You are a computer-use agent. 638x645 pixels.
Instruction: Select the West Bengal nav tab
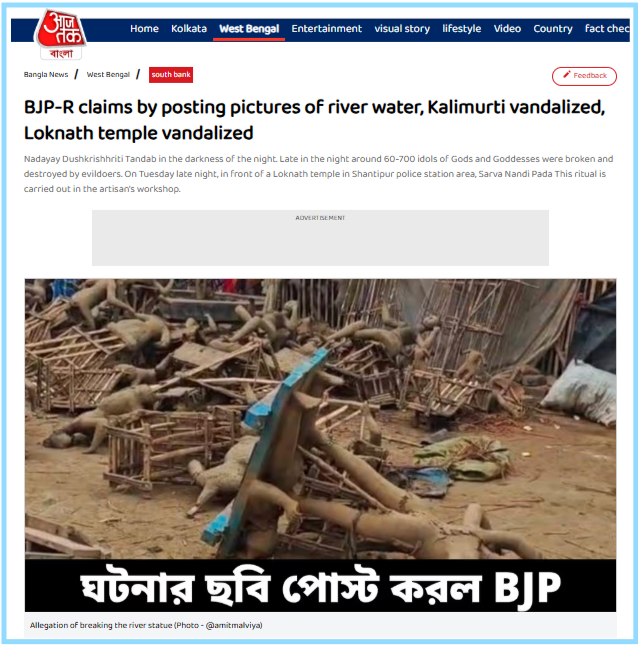coord(249,29)
